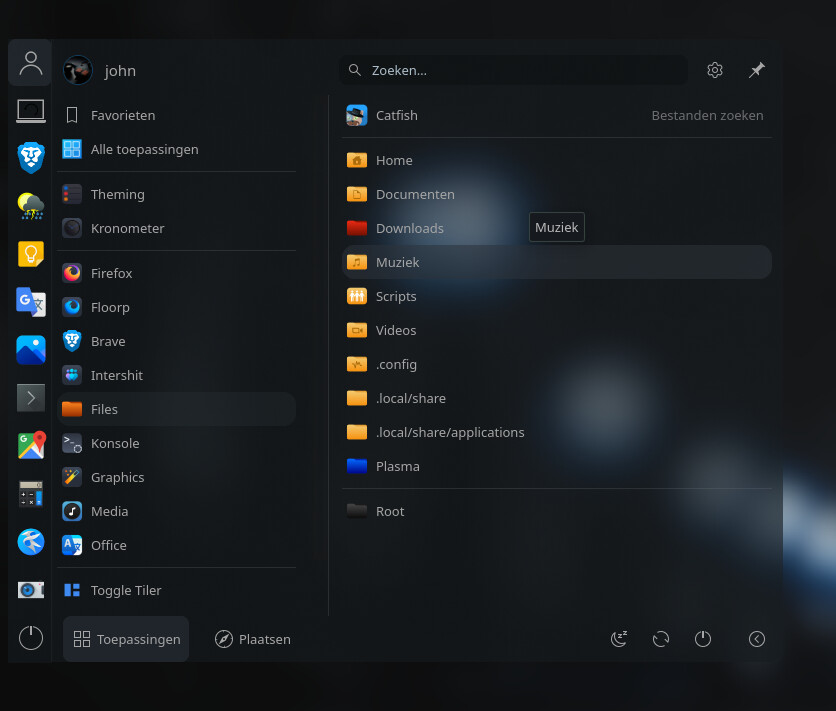Select the Firefox entry
The height and width of the screenshot is (711, 836).
click(176, 273)
